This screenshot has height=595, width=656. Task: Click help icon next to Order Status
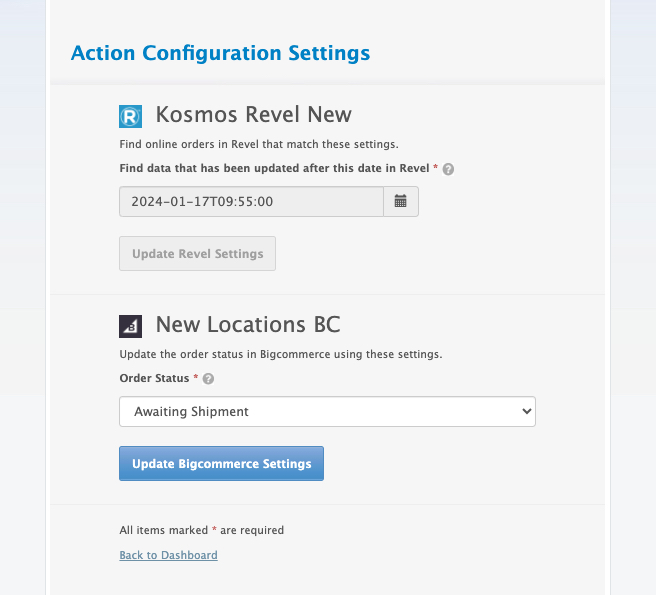pos(208,379)
